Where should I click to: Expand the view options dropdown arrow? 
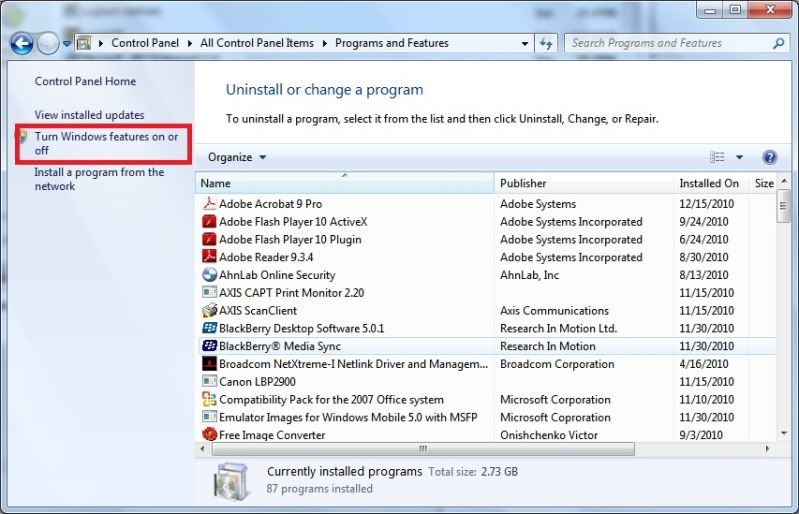[x=740, y=157]
